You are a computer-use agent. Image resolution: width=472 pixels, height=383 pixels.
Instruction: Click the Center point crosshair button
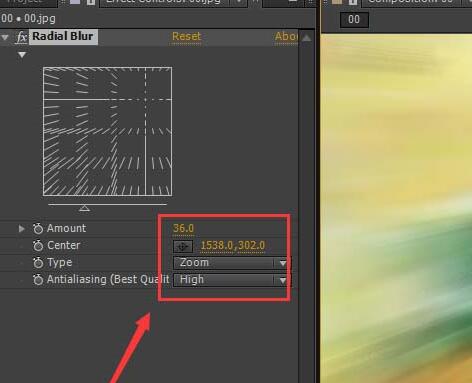click(183, 246)
